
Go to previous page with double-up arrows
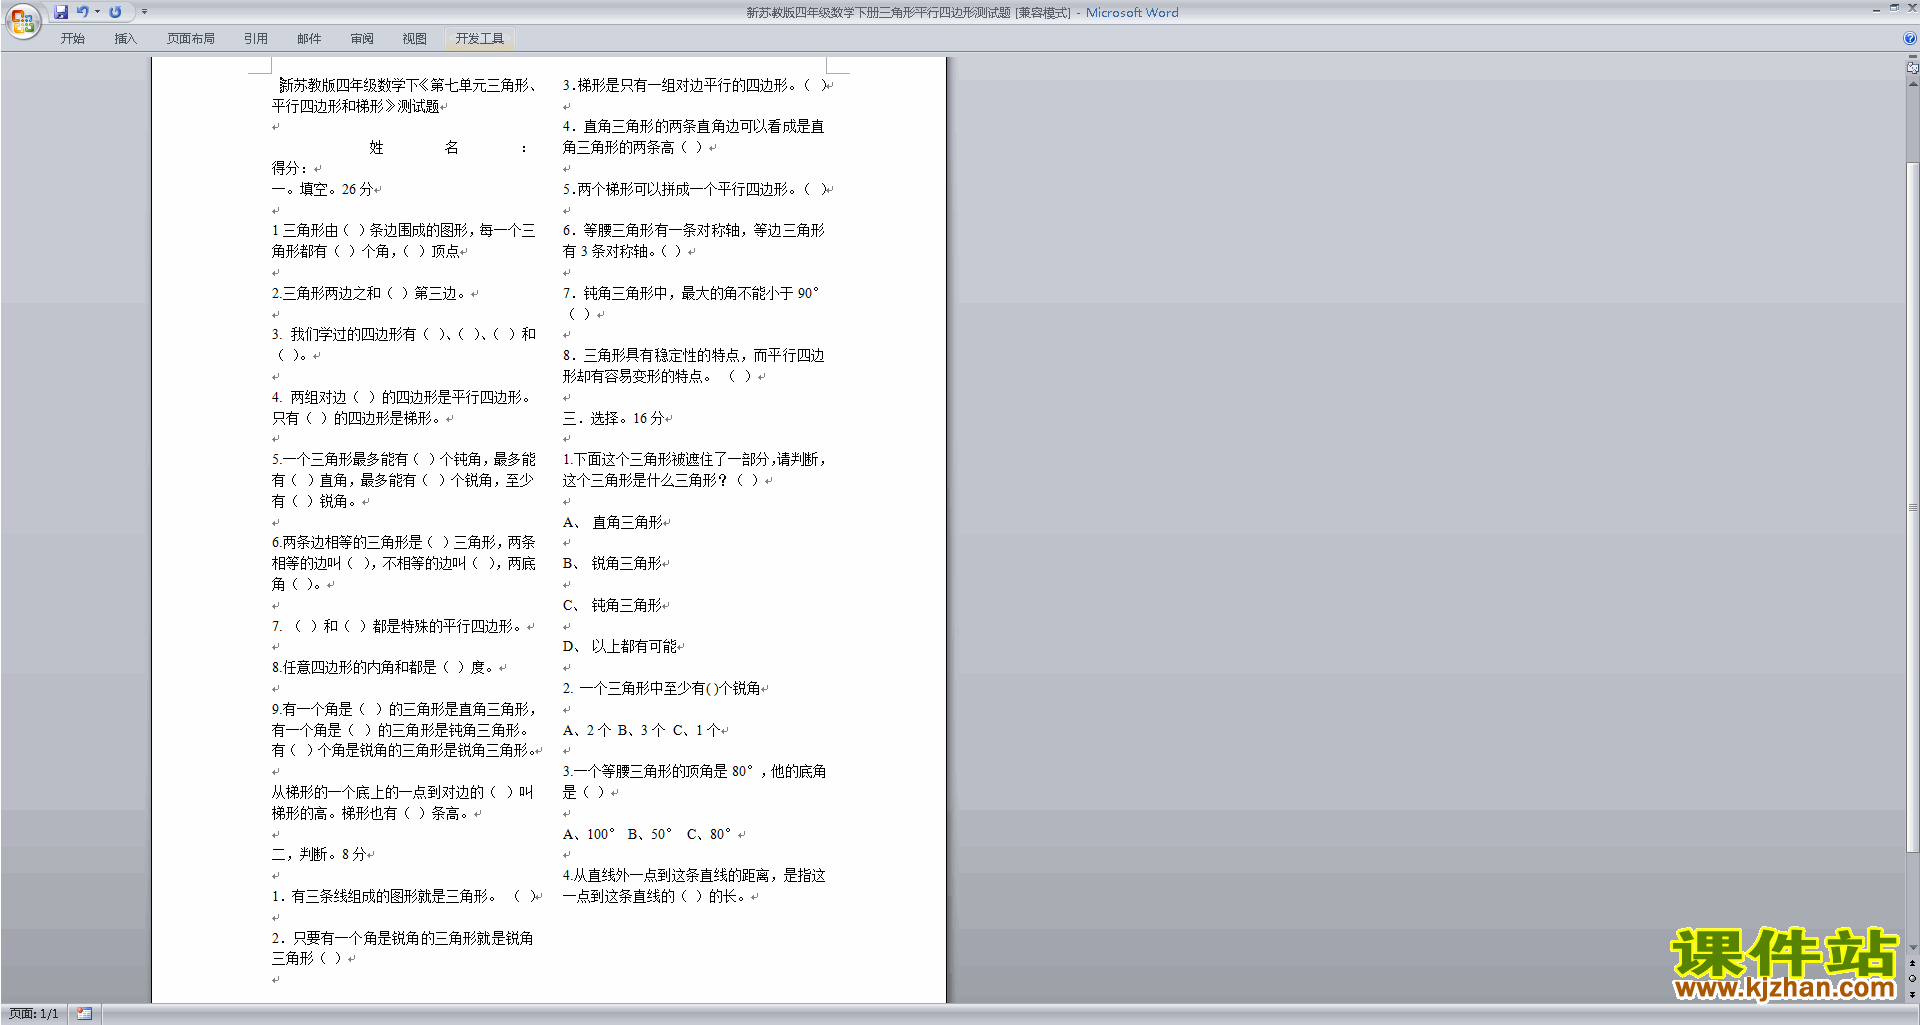(1913, 964)
